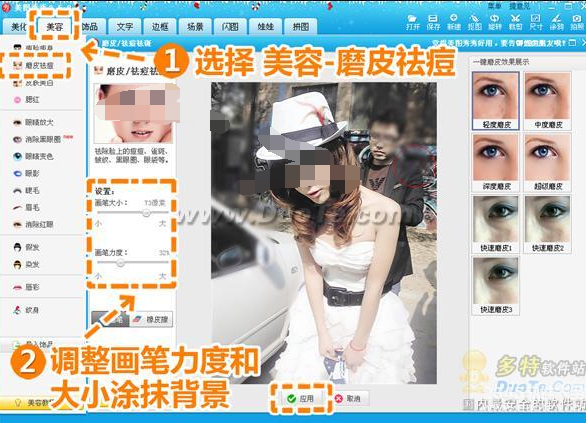Select the 旋转 (rotate) tool icon
This screenshot has height=423, width=586.
tap(495, 22)
